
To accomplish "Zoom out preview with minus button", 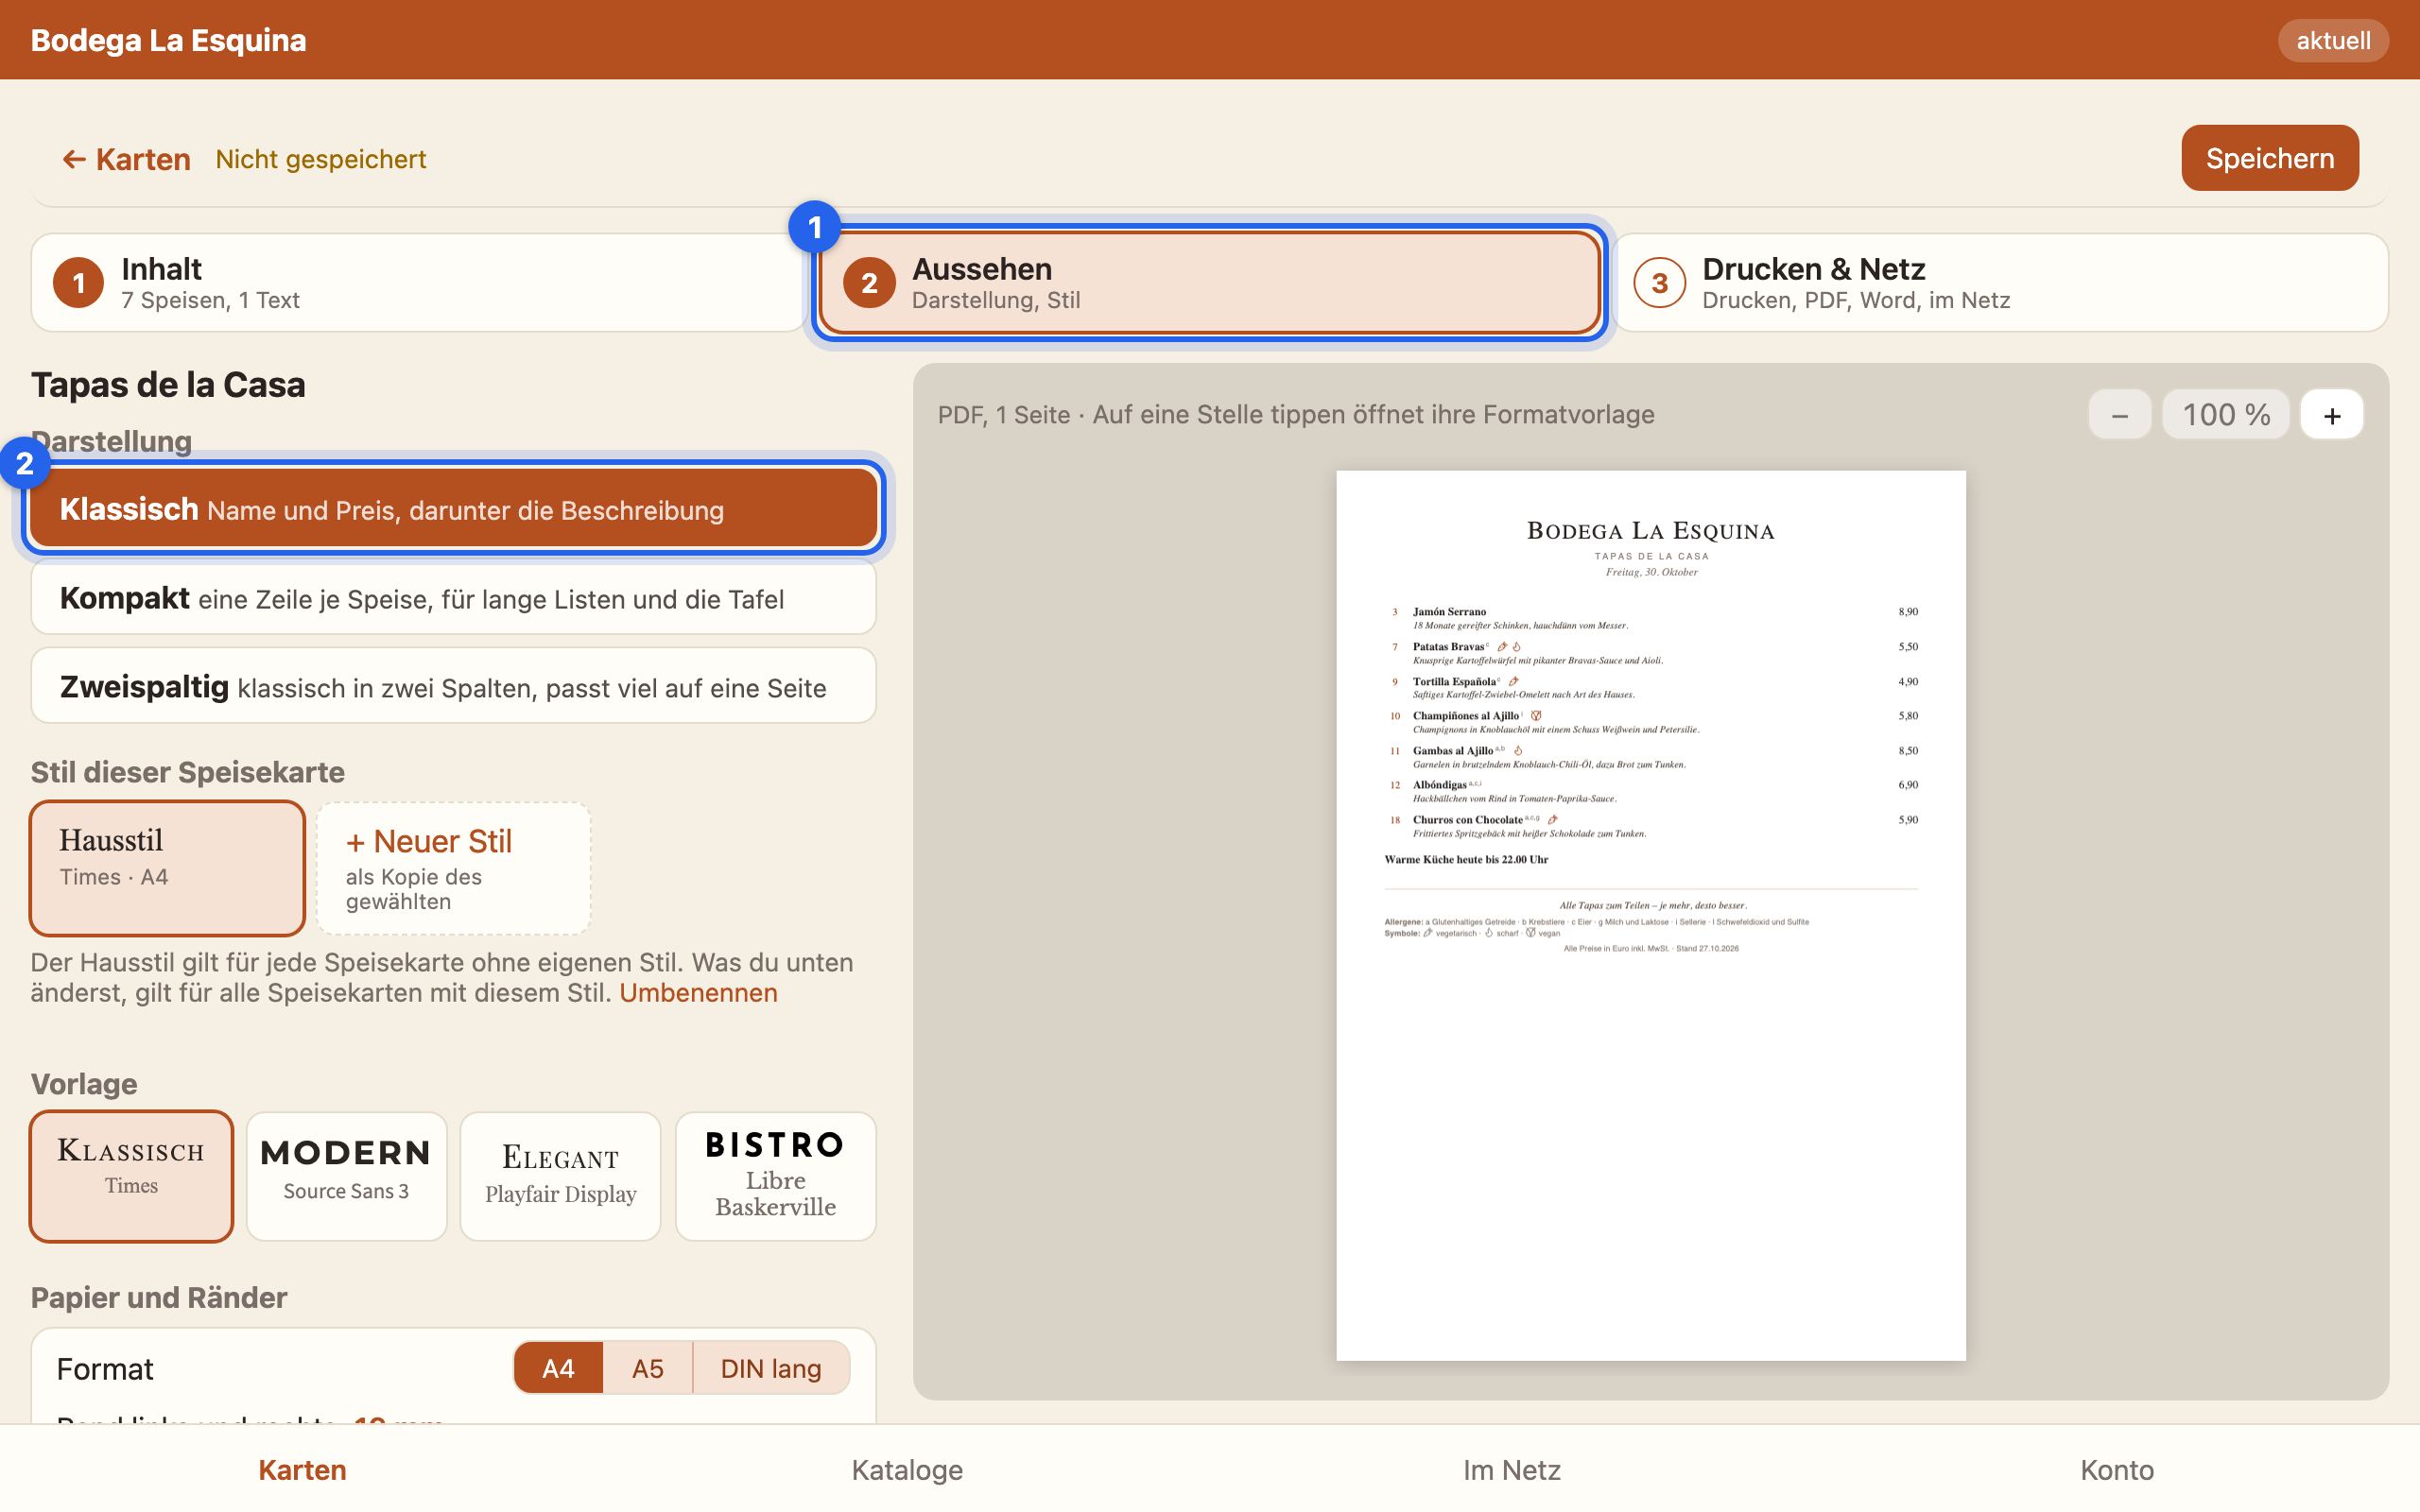I will [2119, 414].
